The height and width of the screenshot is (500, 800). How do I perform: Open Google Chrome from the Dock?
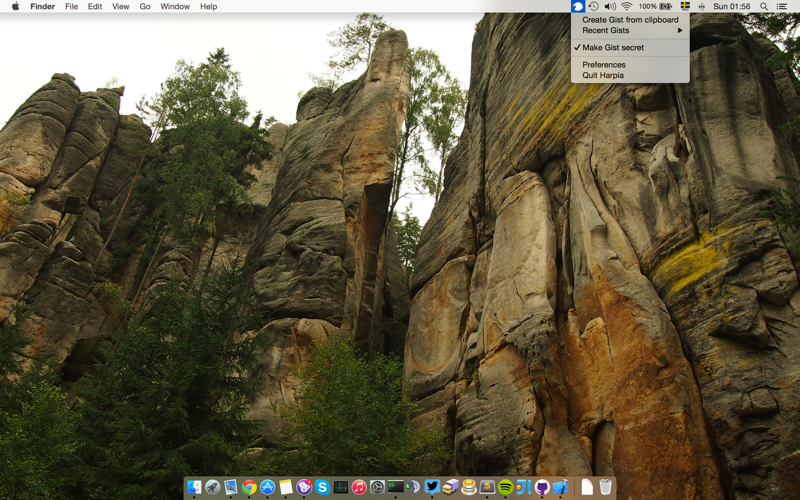(249, 487)
